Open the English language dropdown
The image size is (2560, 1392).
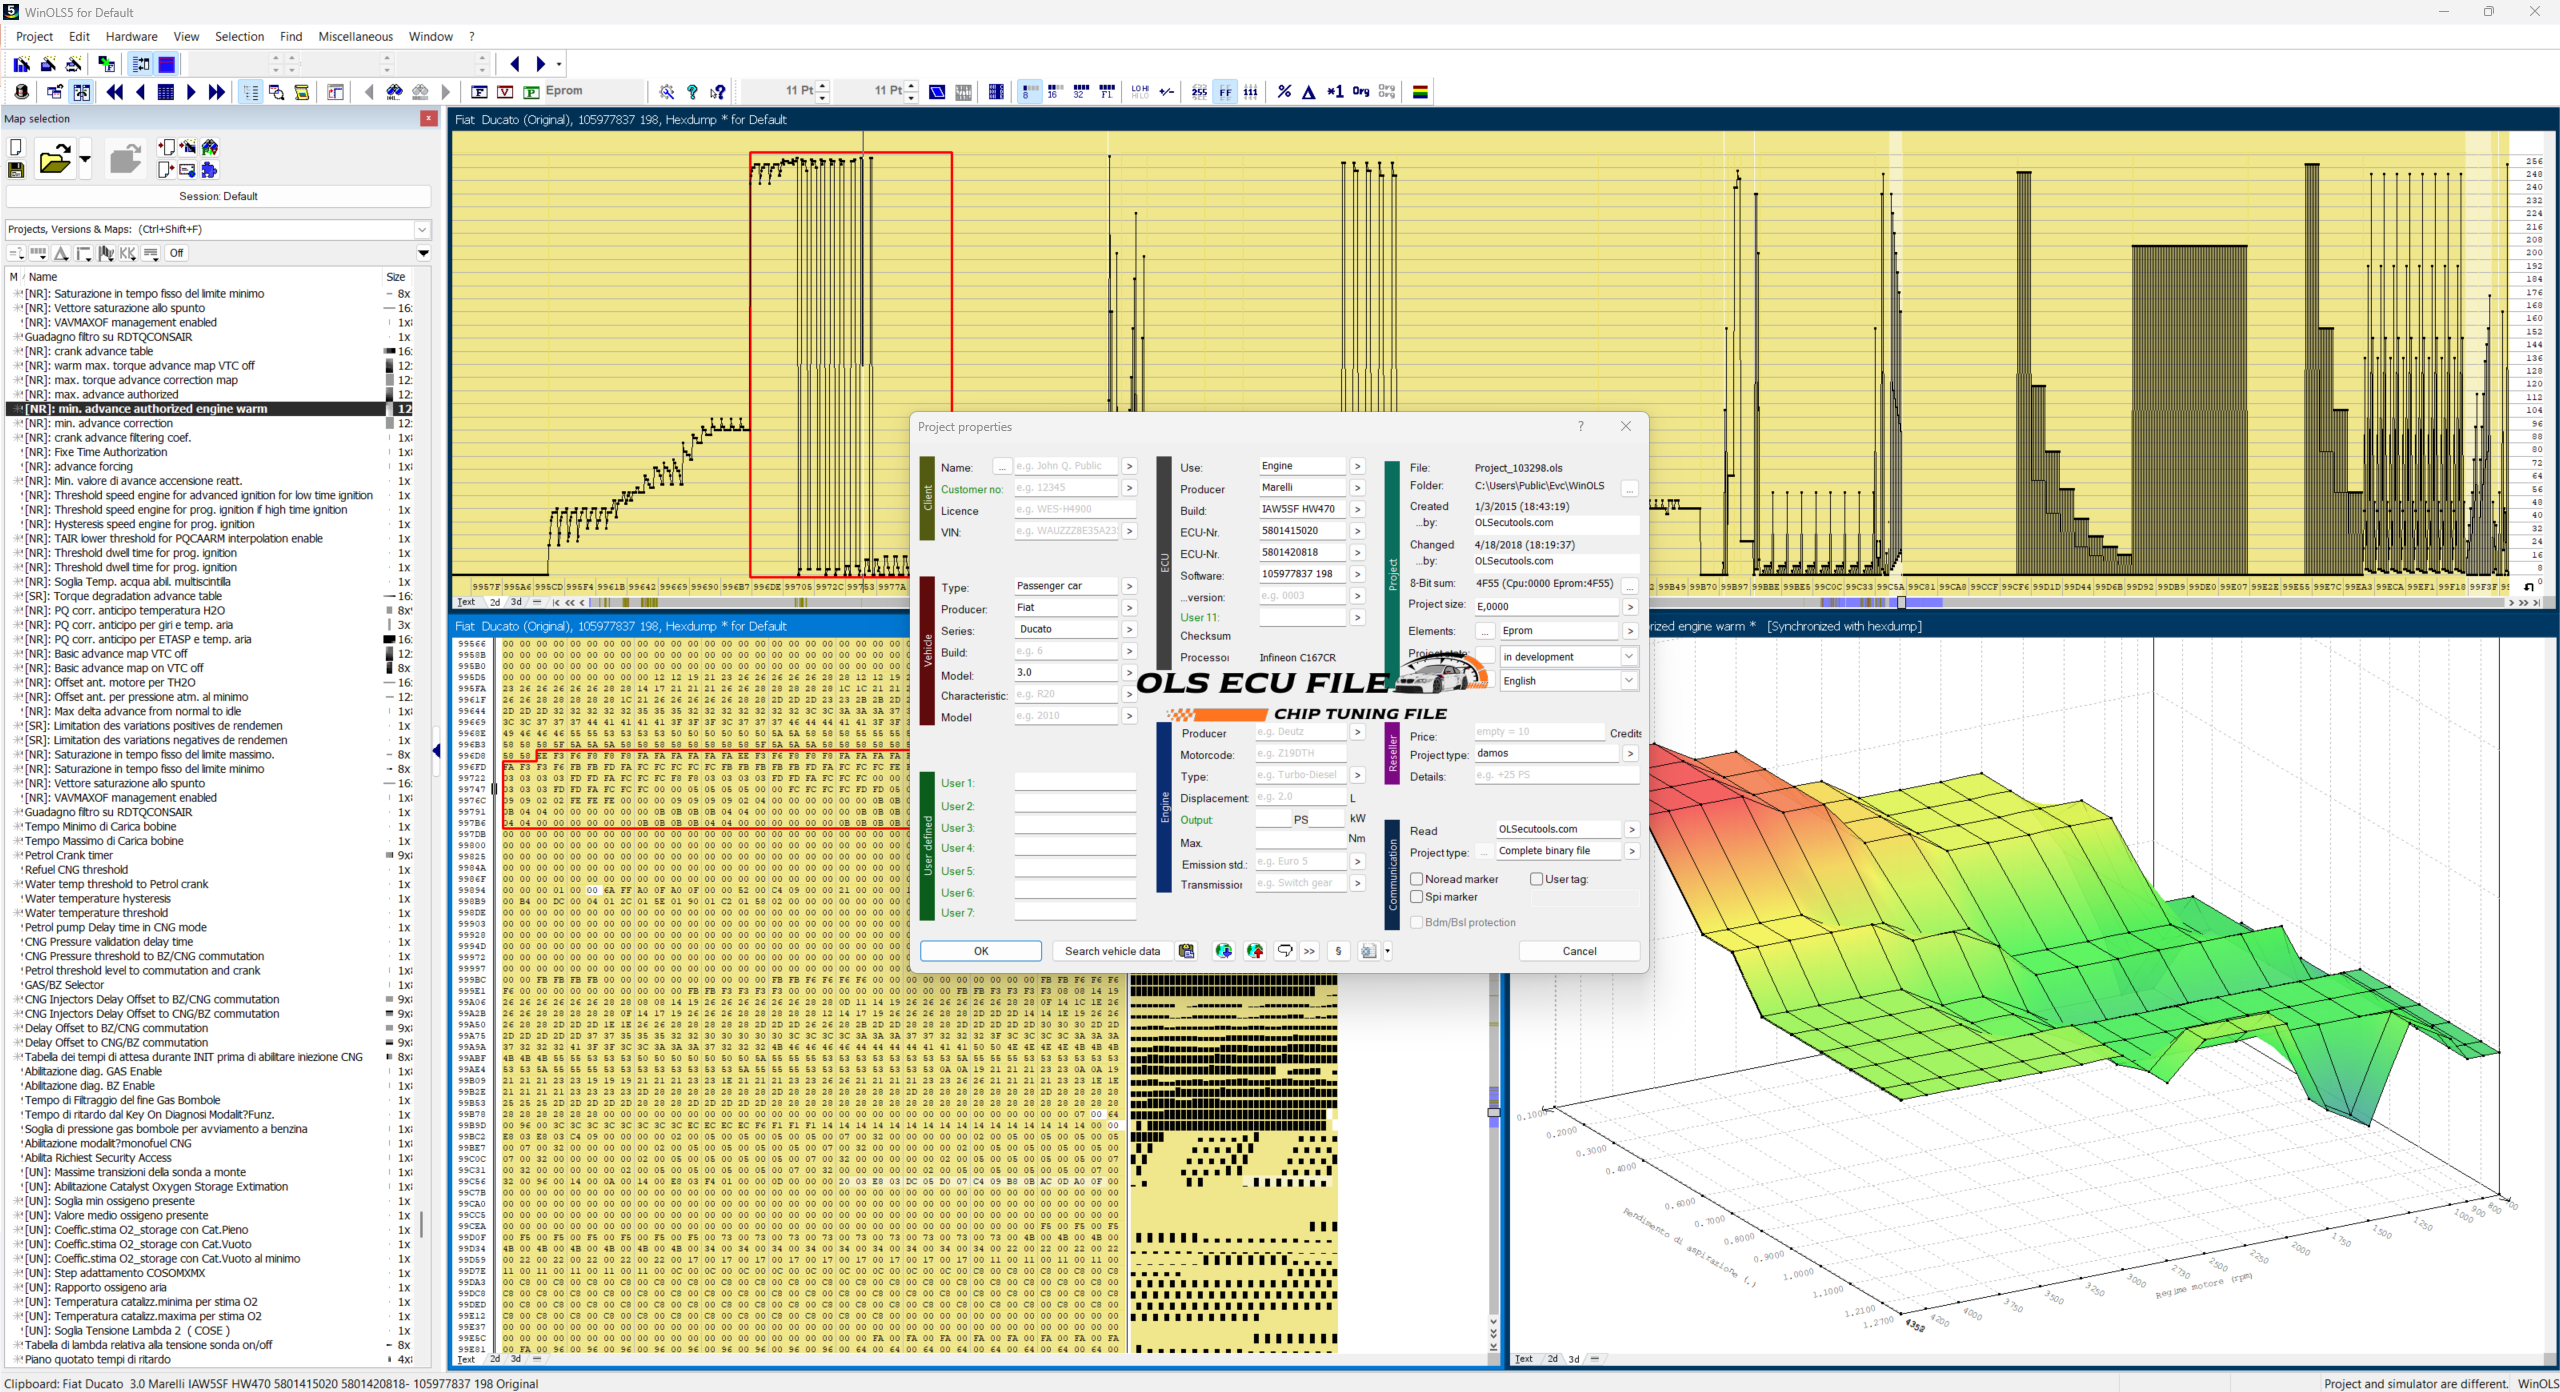point(1629,681)
